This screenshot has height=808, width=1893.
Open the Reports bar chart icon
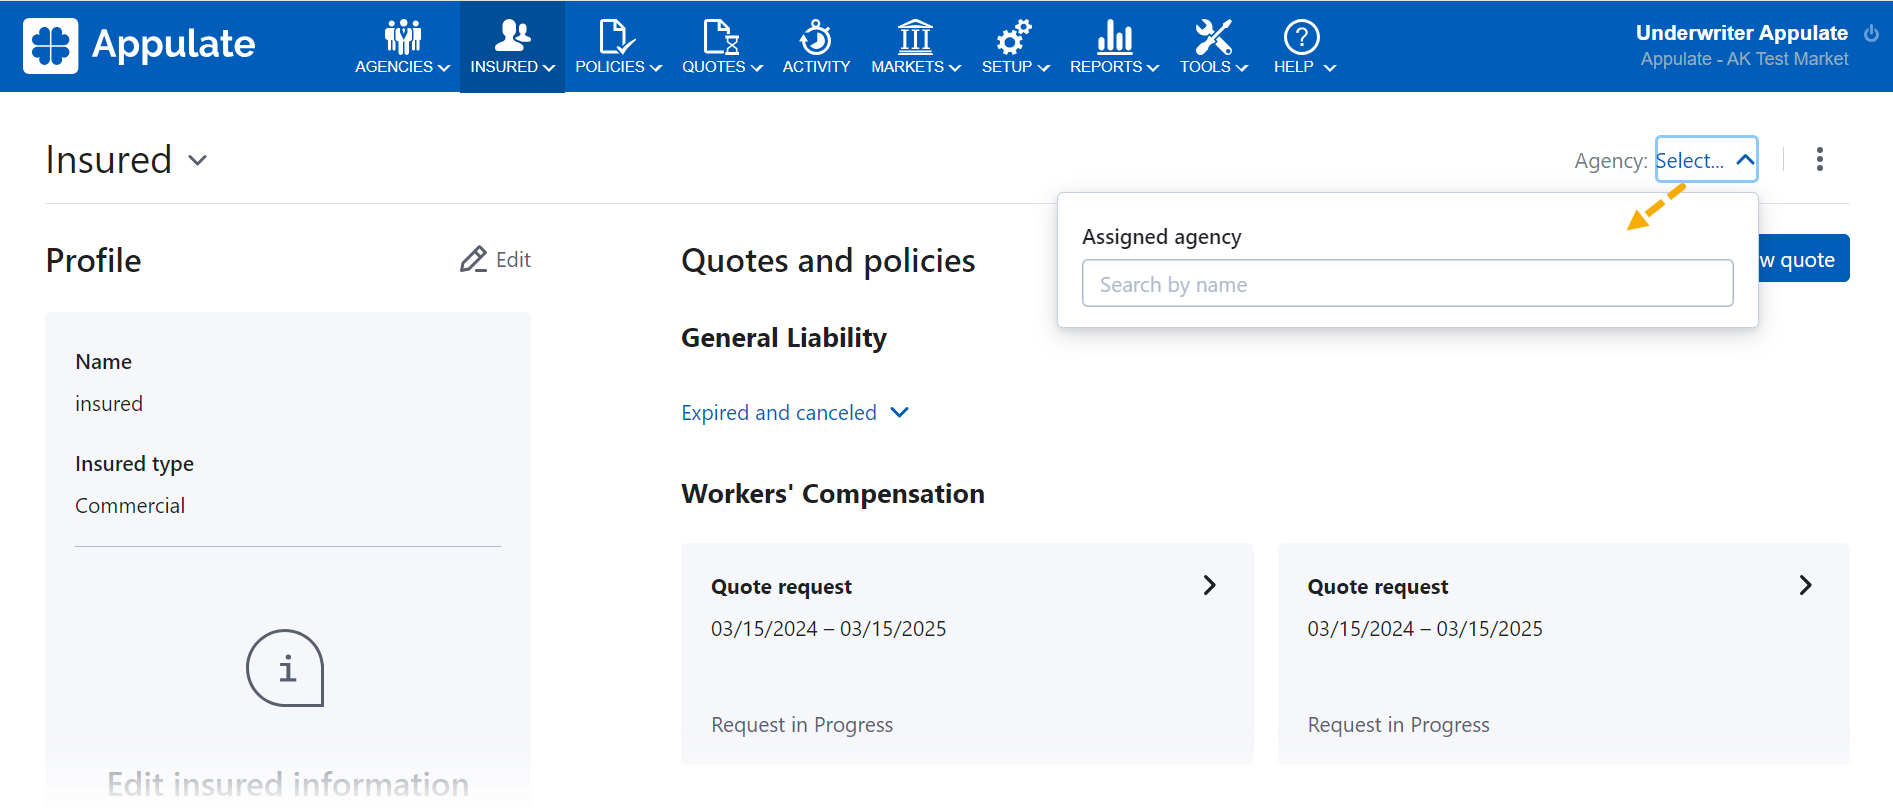[x=1114, y=38]
